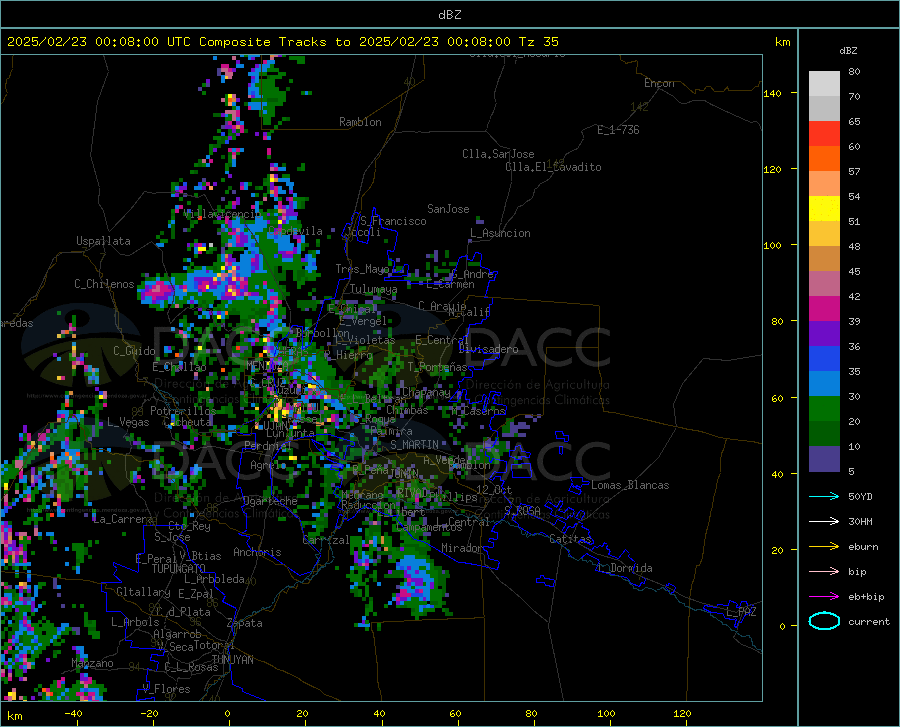The image size is (900, 727).
Task: Click the cyan 50YD arrow icon
Action: tap(824, 496)
